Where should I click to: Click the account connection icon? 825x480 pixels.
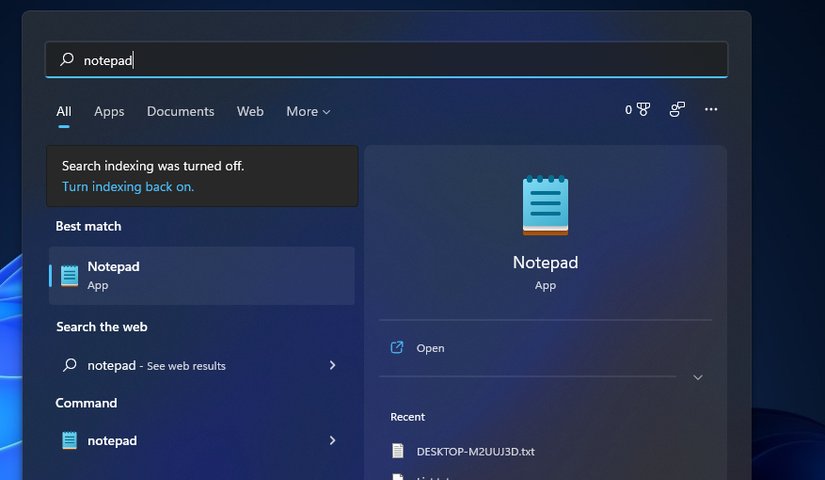(x=677, y=110)
